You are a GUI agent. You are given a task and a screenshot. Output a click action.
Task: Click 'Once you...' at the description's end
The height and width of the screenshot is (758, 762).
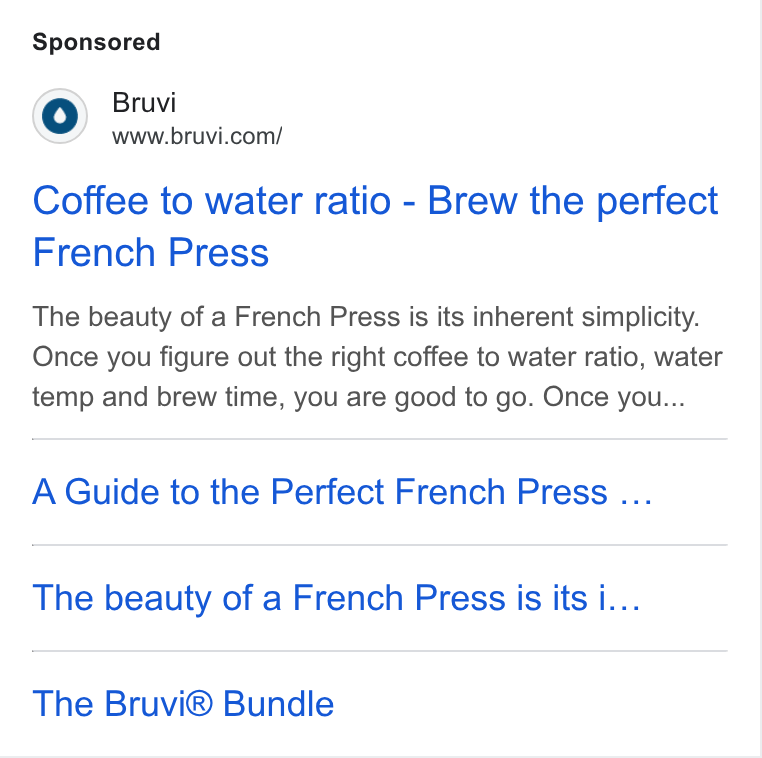tap(614, 397)
